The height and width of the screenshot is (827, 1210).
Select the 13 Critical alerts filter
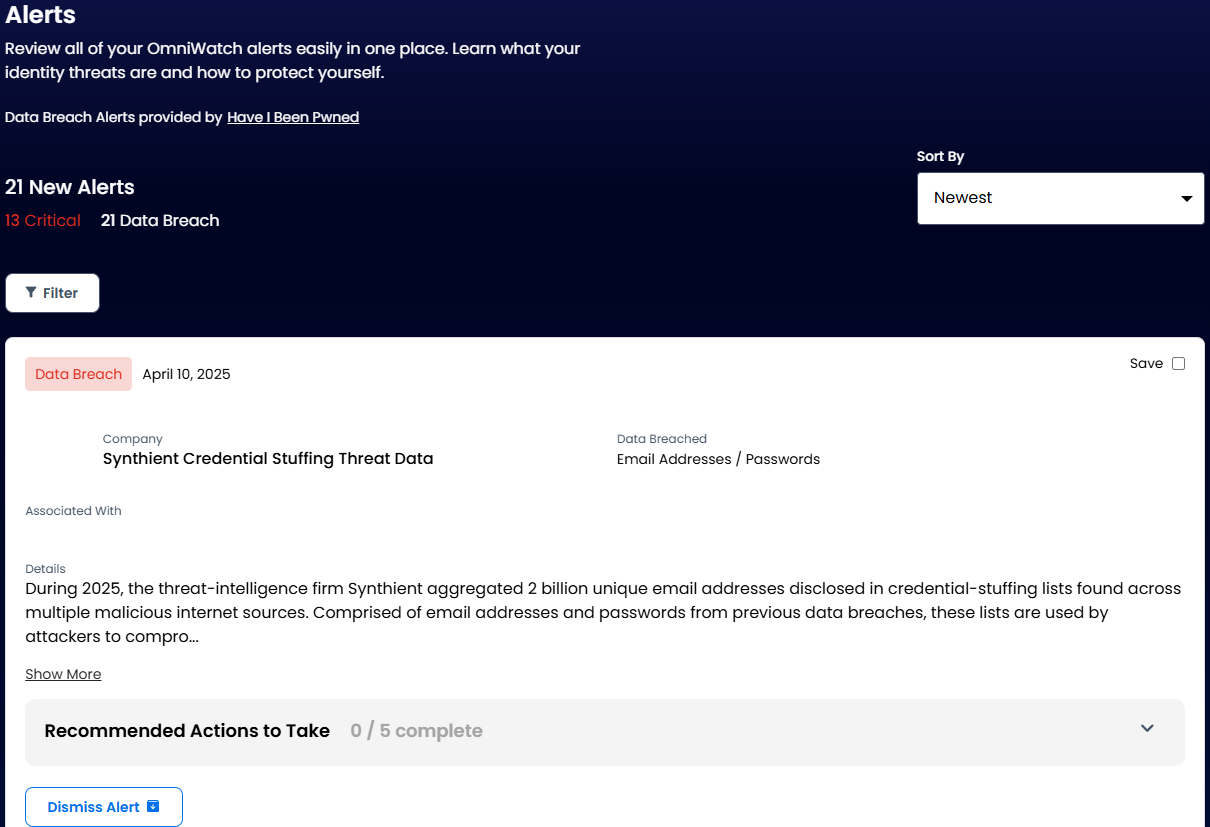(43, 220)
